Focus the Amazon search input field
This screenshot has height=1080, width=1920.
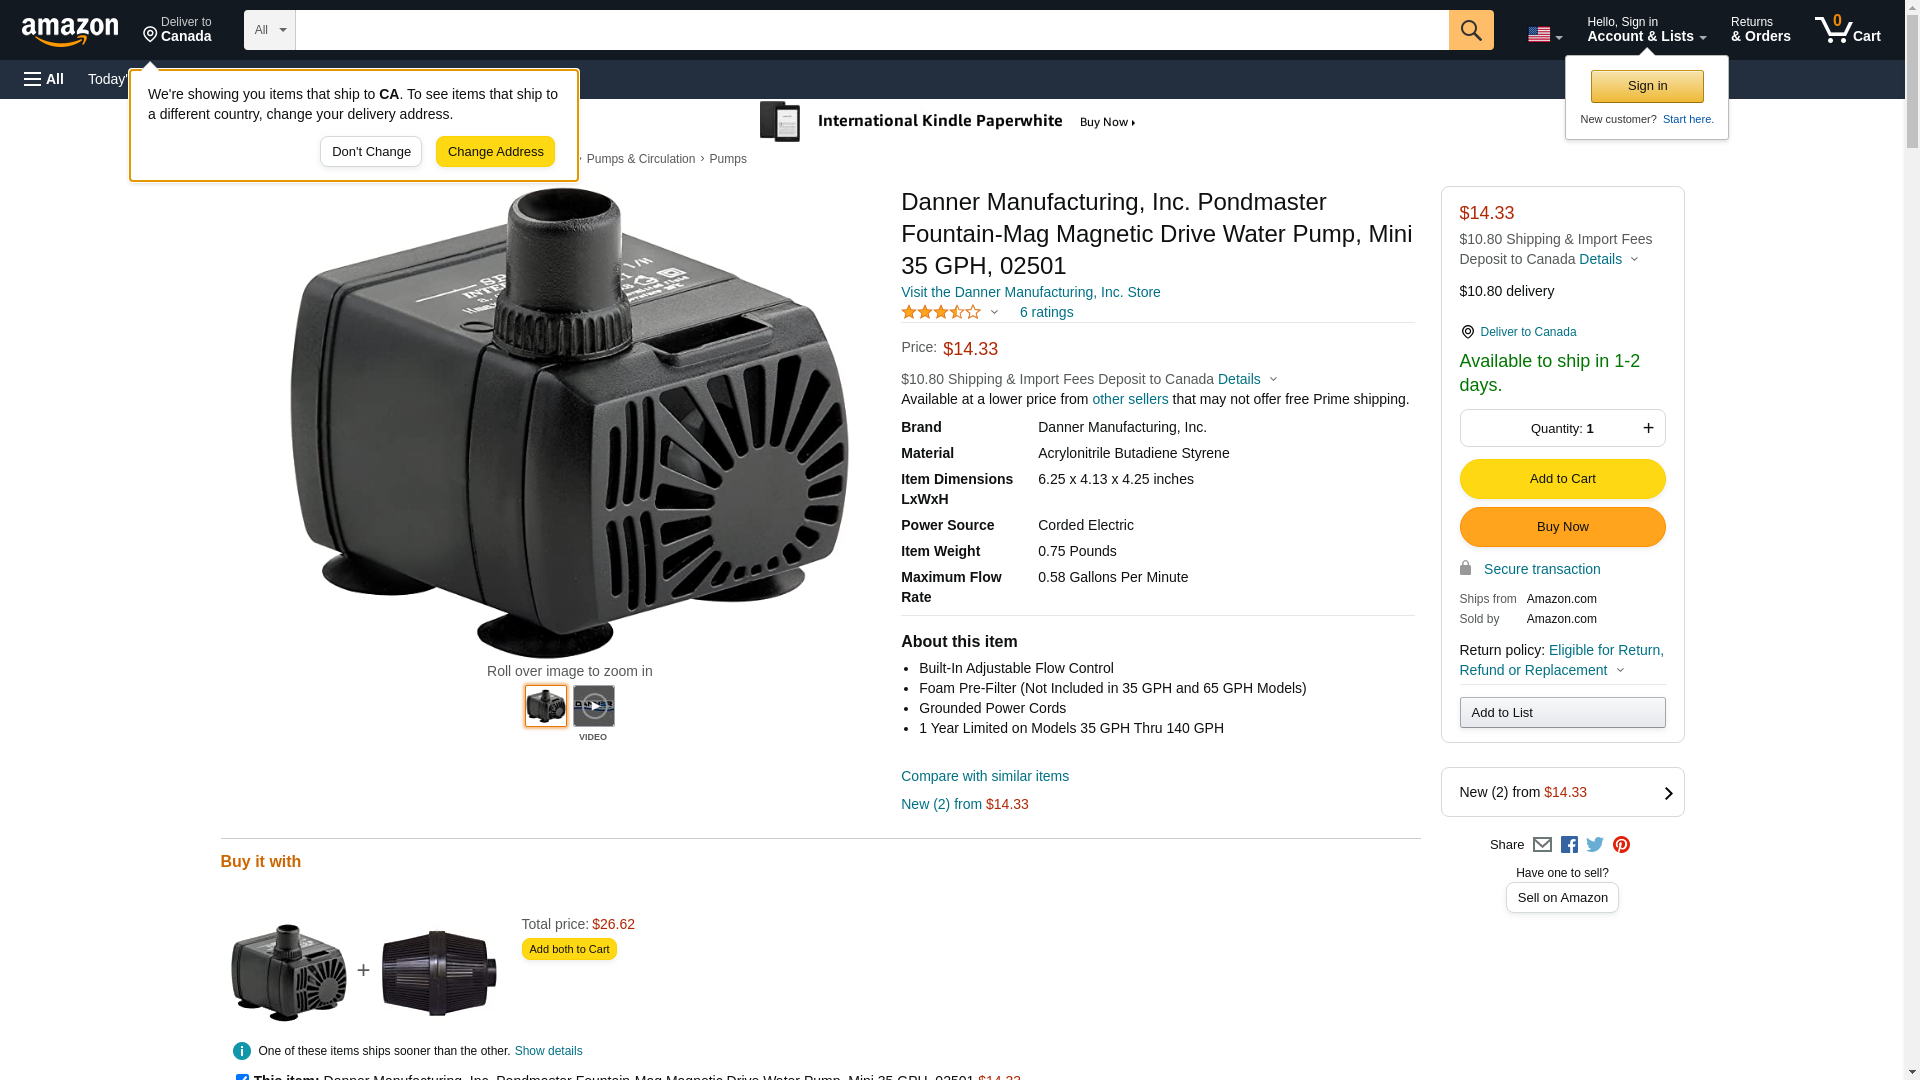coord(872,30)
